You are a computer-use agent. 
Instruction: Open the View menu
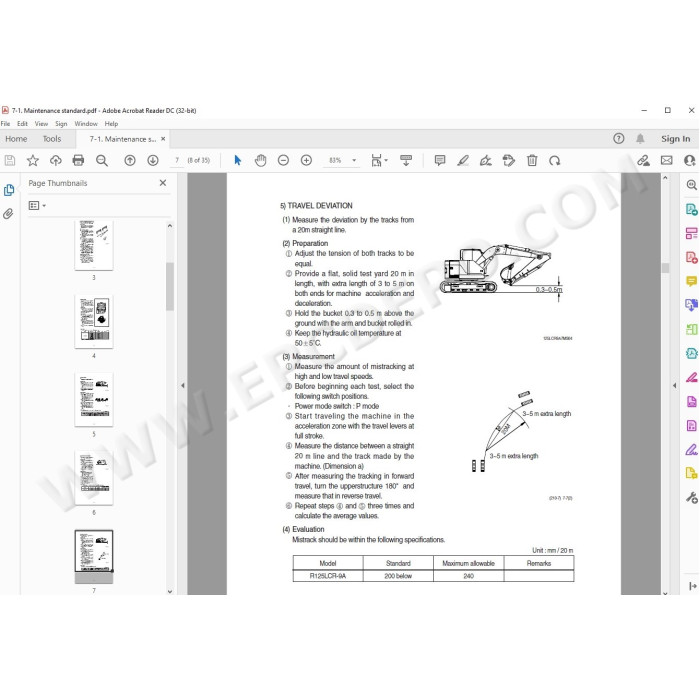[41, 124]
